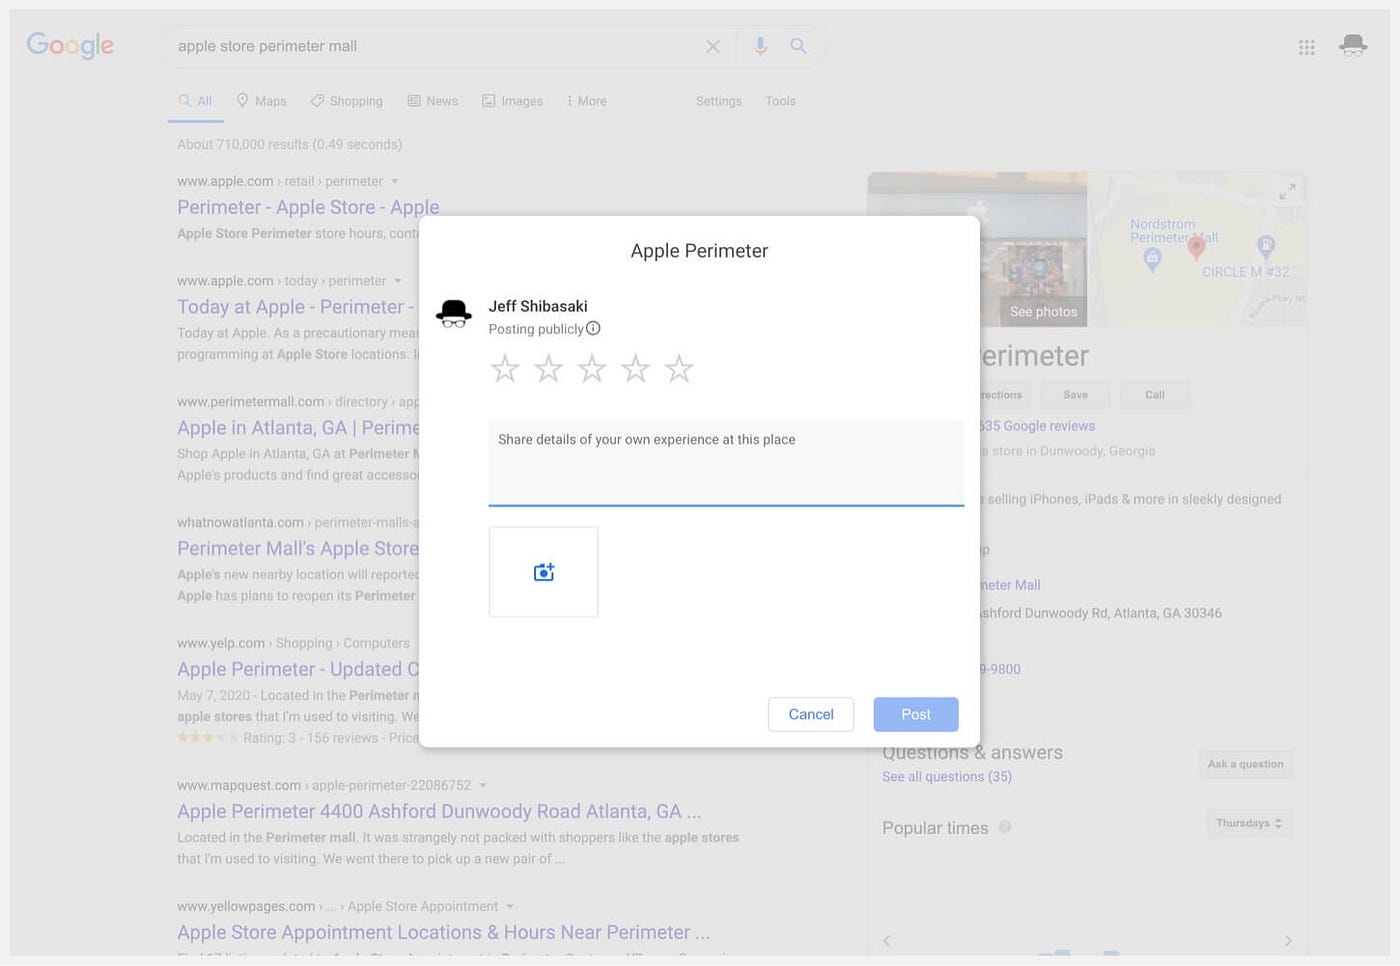Switch to the Shopping tab
Screen dimensions: 1400x966
pos(347,101)
